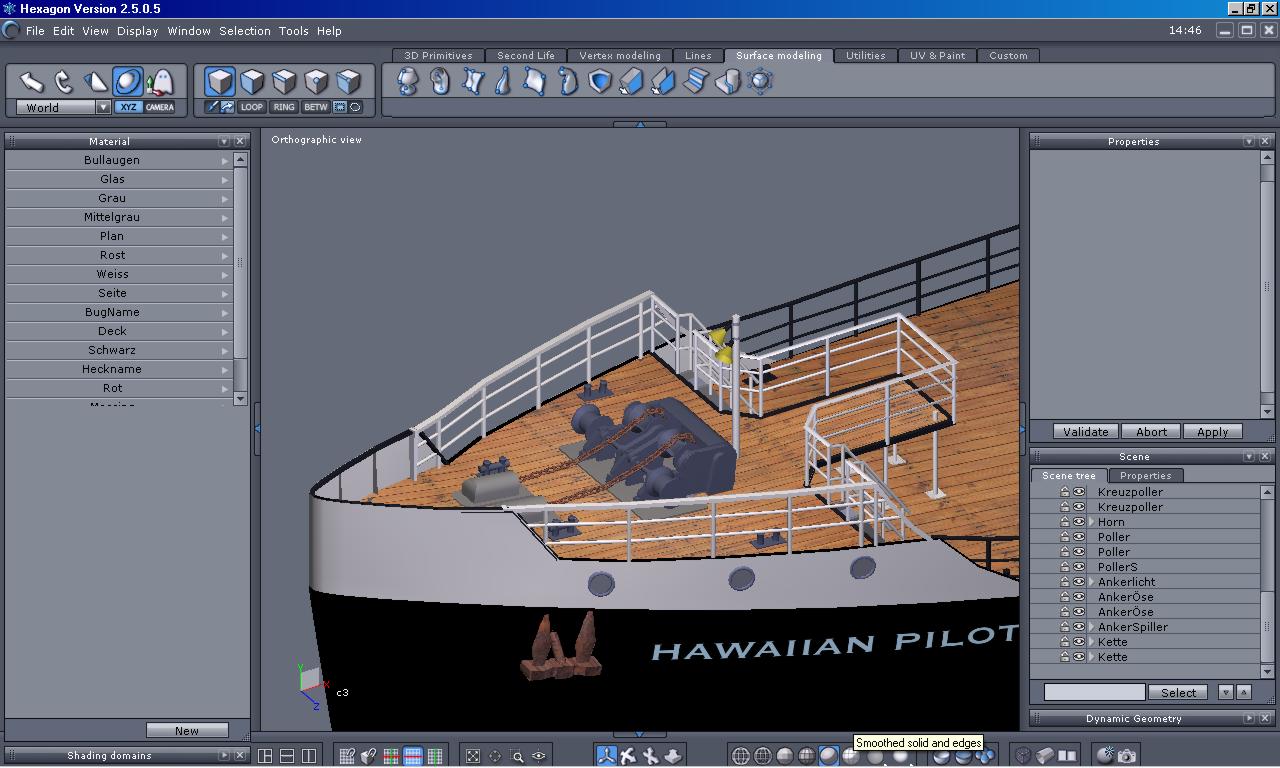Hide the Ankerlicht object using its eye
1280x768 pixels.
1079,582
